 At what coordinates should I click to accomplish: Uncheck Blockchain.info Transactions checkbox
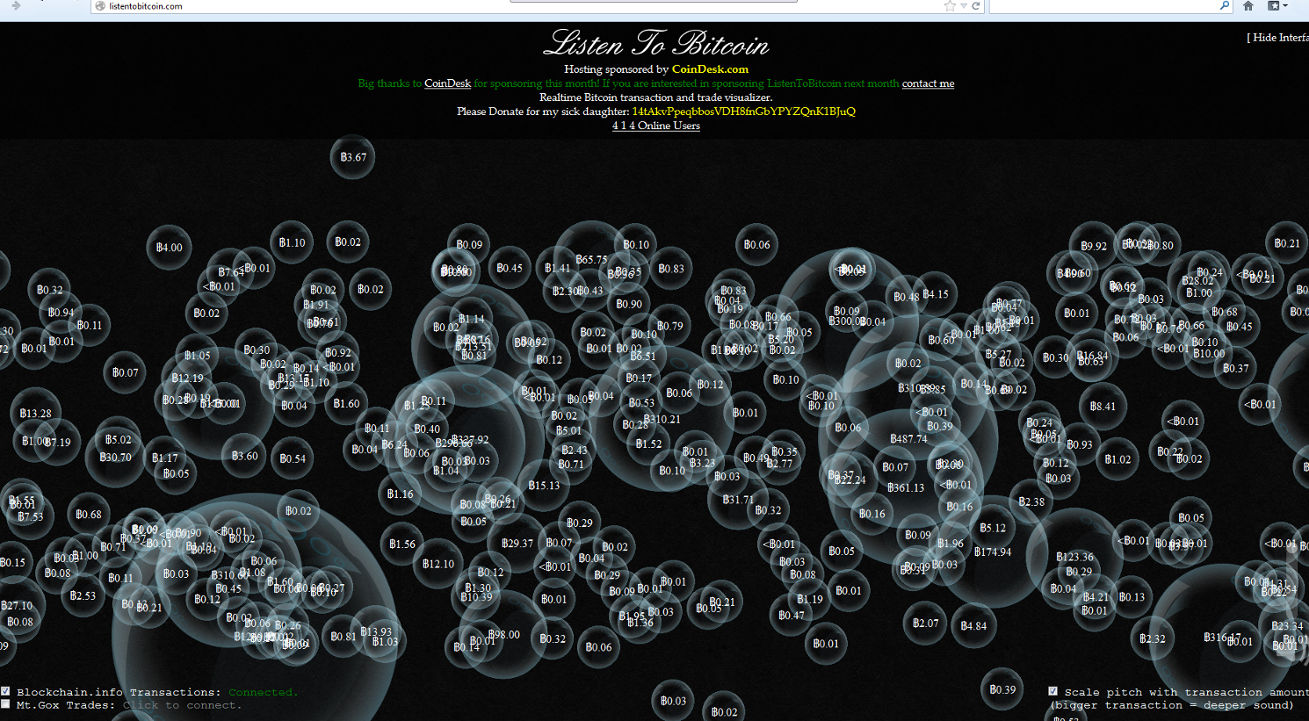6,691
